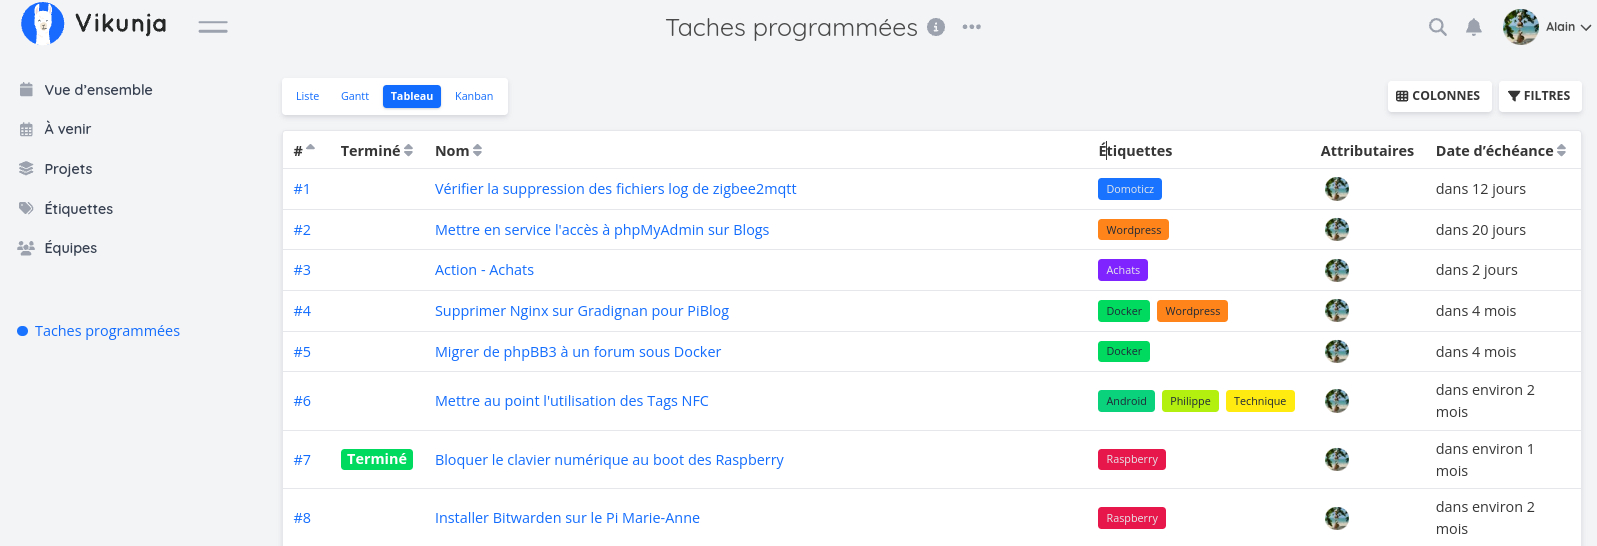The width and height of the screenshot is (1597, 546).
Task: Open the Filtres button
Action: 1539,96
